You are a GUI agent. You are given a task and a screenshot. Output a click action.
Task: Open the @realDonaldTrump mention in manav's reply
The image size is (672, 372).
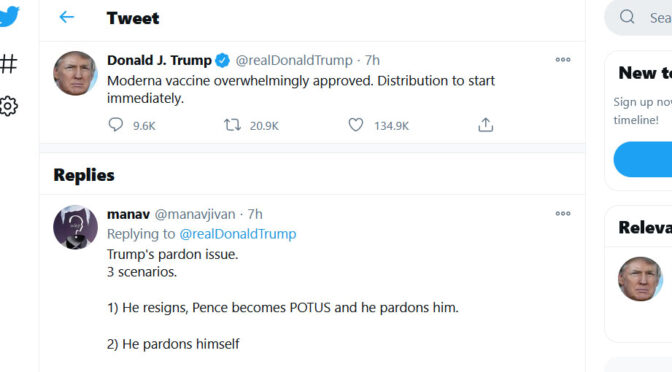(x=238, y=234)
